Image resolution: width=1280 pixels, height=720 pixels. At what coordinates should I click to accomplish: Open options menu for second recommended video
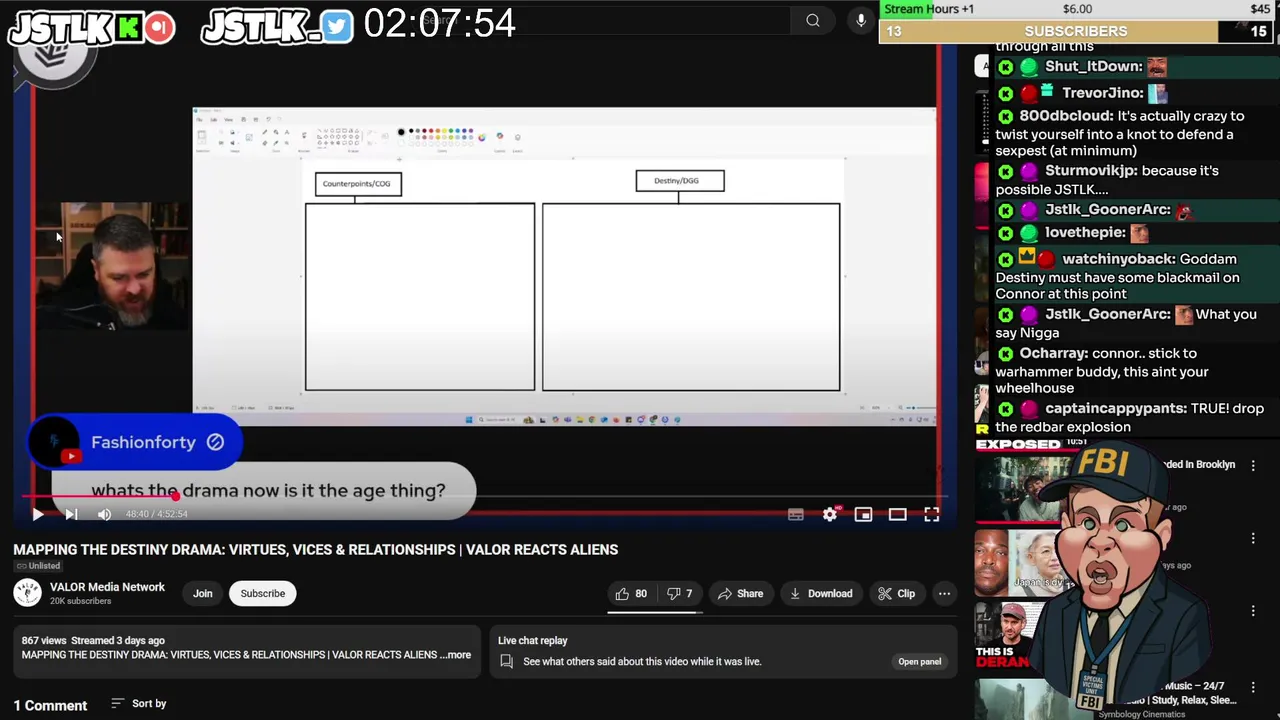pyautogui.click(x=1253, y=539)
